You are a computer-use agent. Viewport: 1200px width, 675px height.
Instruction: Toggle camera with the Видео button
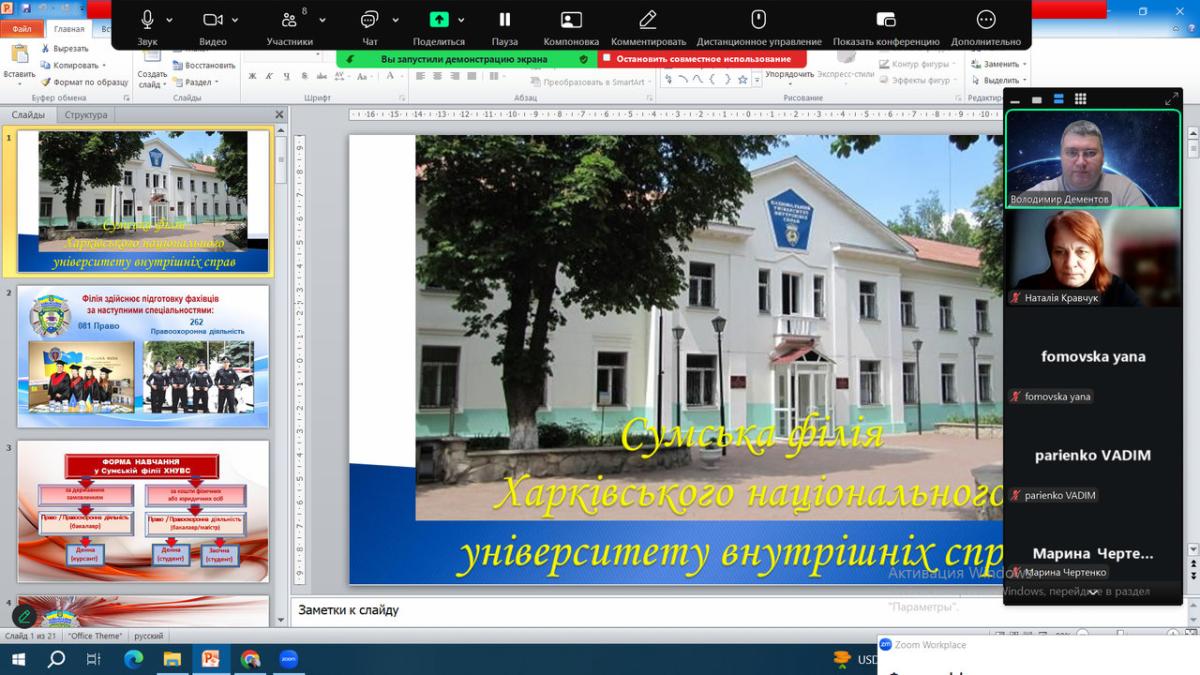click(213, 26)
